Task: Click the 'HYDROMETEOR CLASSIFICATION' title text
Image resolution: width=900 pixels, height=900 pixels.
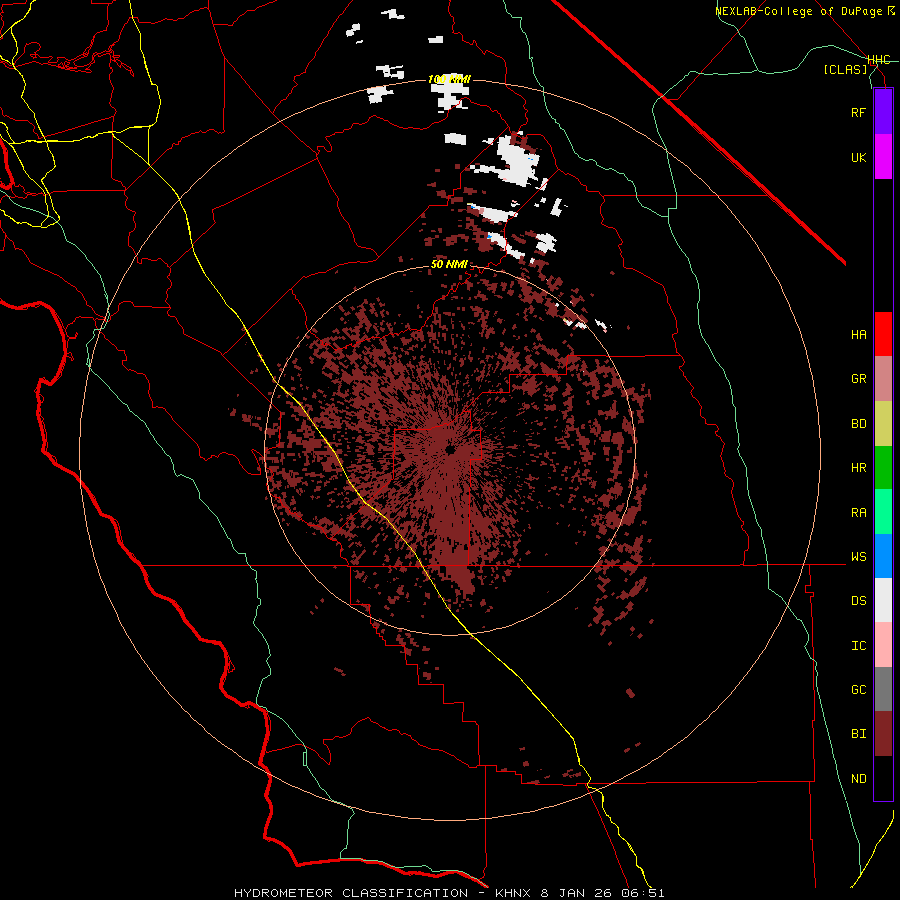Action: 351,893
